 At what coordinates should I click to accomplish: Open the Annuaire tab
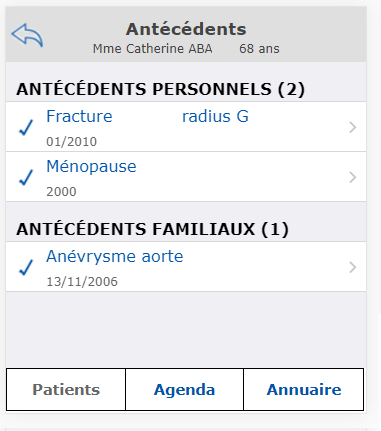point(304,389)
